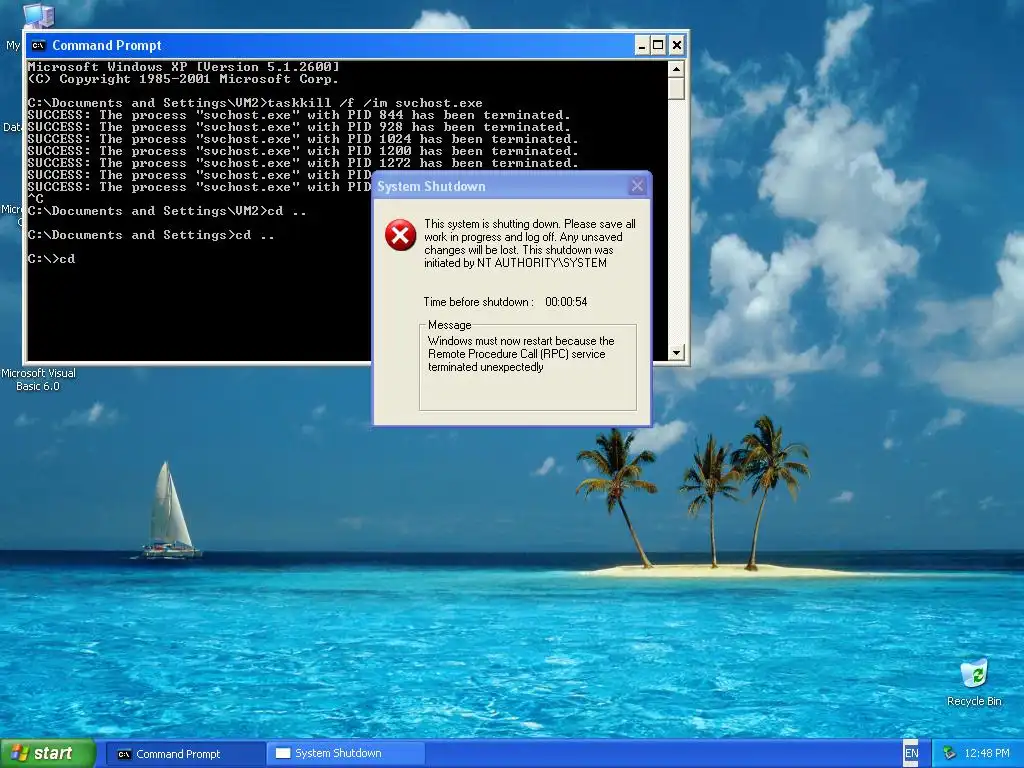Click the disabled System Shutdown close button
Image resolution: width=1024 pixels, height=768 pixels.
637,186
